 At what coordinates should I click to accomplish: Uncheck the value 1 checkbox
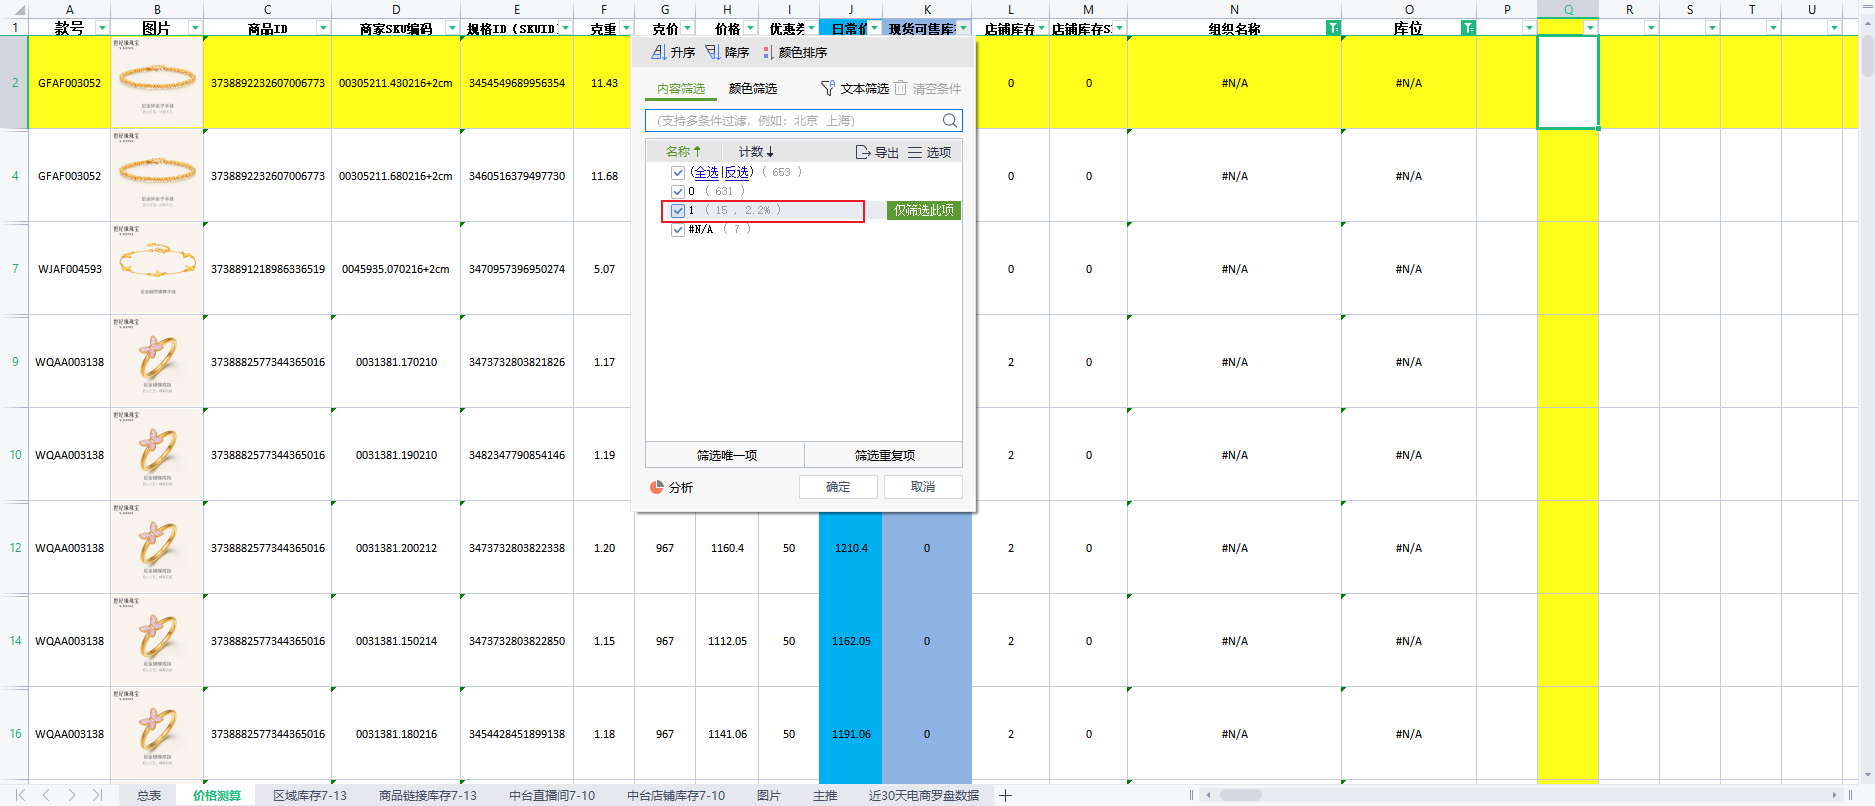coord(678,210)
